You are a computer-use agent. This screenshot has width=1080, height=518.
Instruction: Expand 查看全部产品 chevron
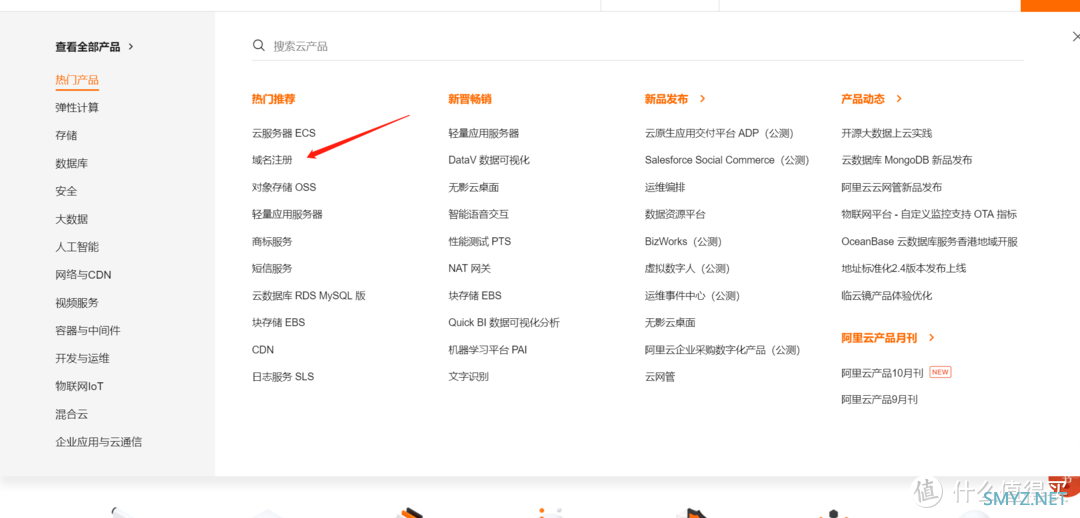point(131,47)
